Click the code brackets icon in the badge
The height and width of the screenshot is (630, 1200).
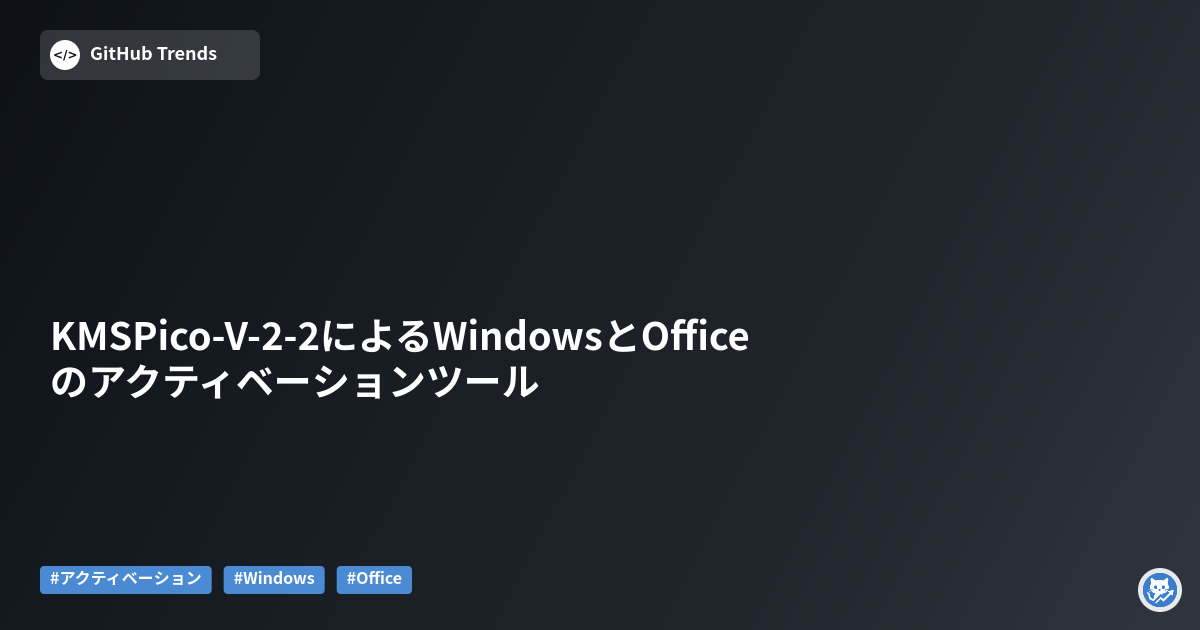click(x=65, y=55)
